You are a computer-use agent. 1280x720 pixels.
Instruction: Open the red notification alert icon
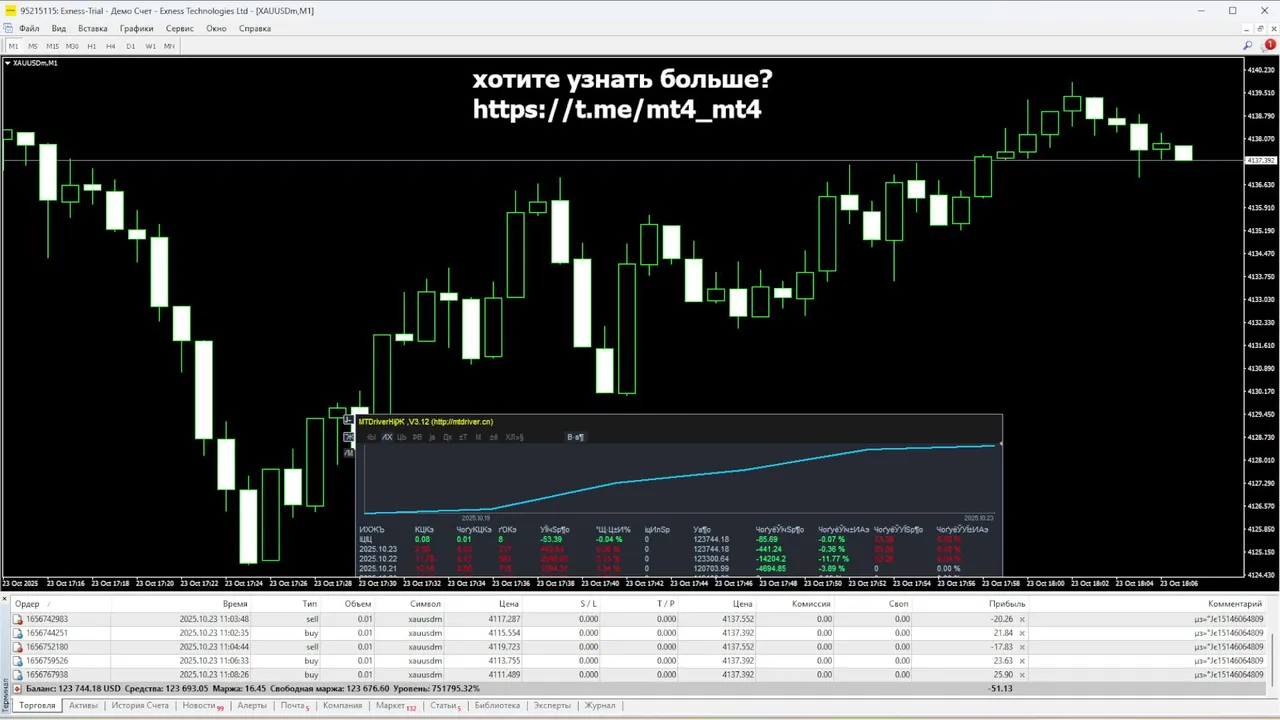tap(1270, 45)
